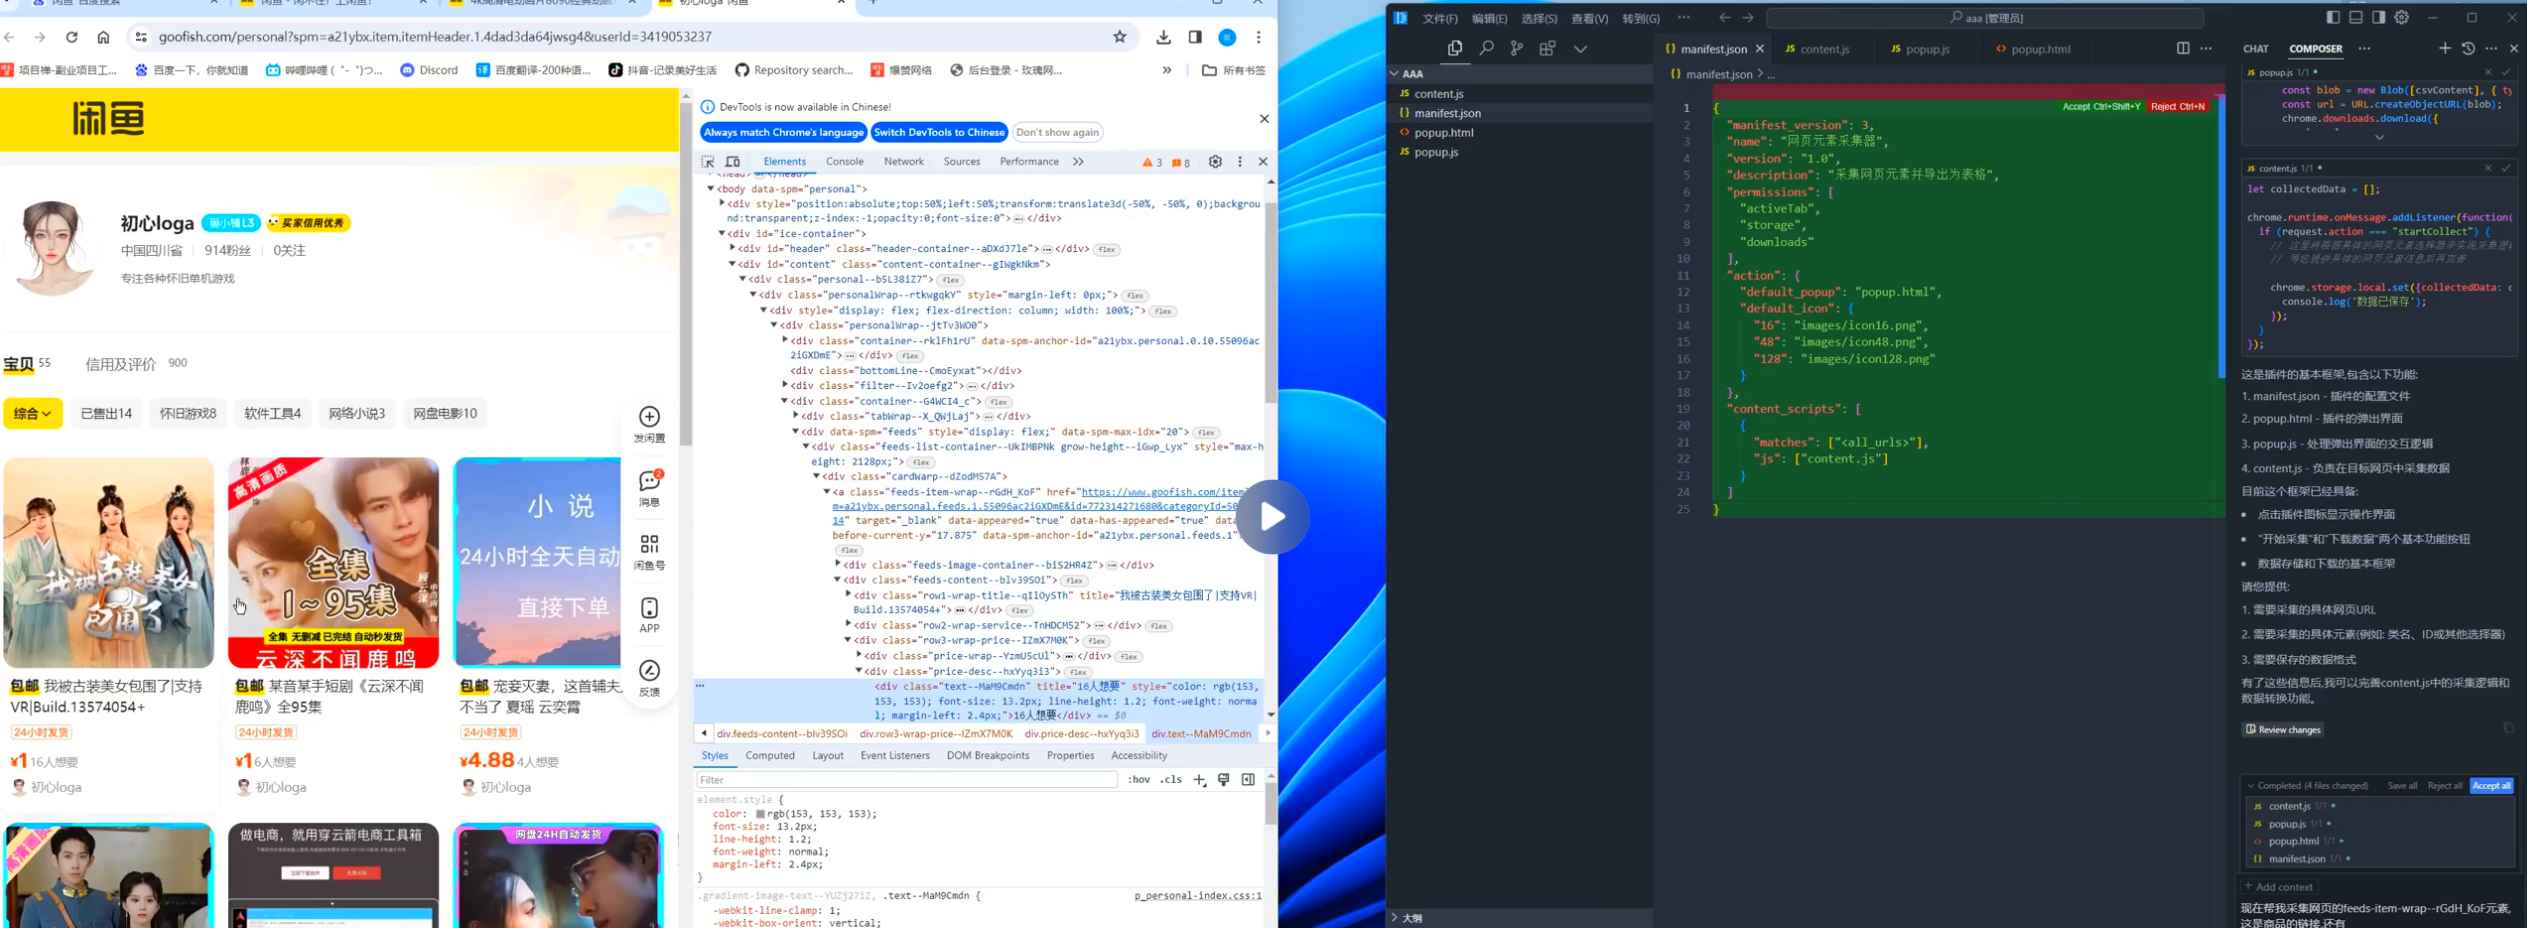Open composer history clock icon
2527x928 pixels.
(x=2468, y=48)
